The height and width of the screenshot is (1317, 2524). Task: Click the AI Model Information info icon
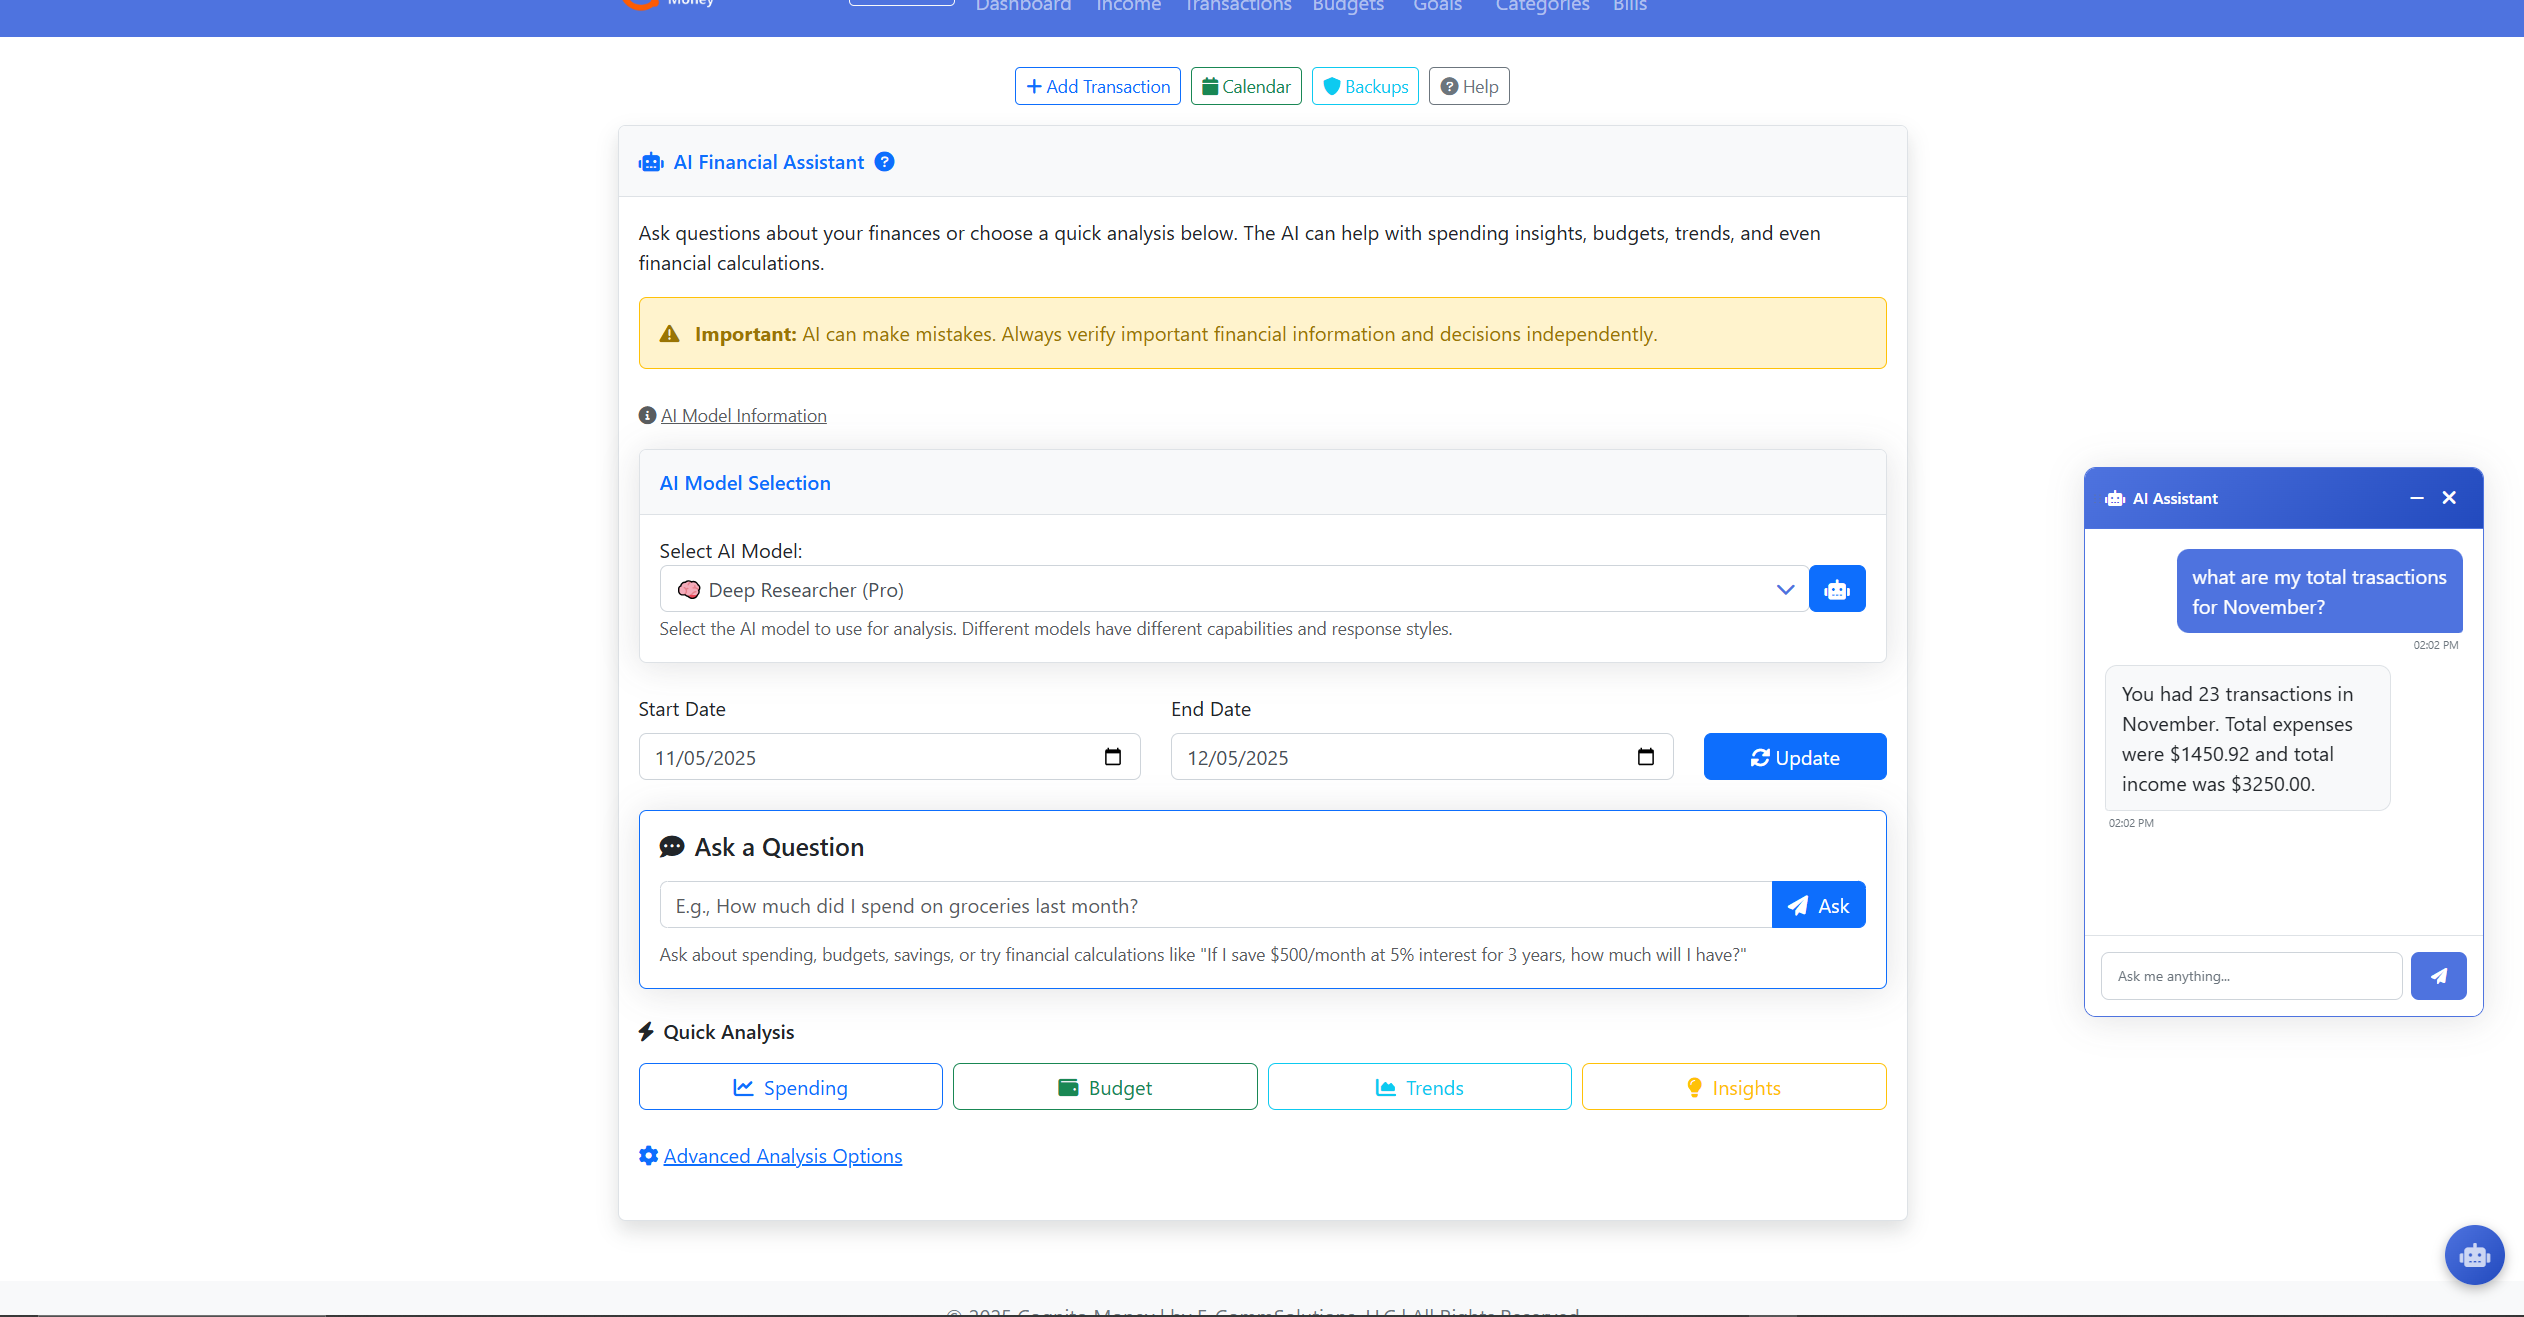pos(647,414)
